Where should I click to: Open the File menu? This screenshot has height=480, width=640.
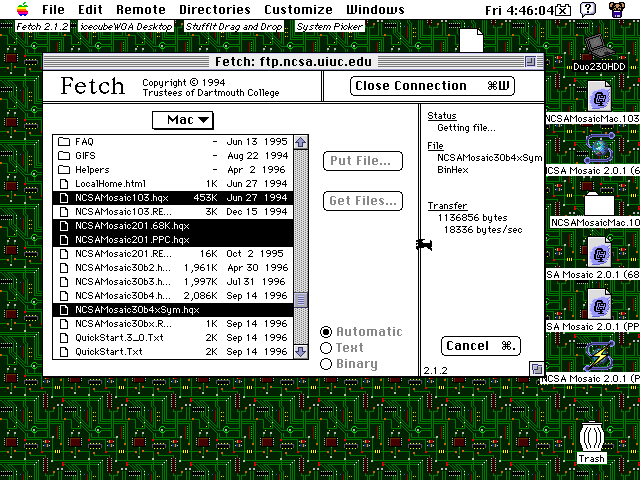pos(53,9)
